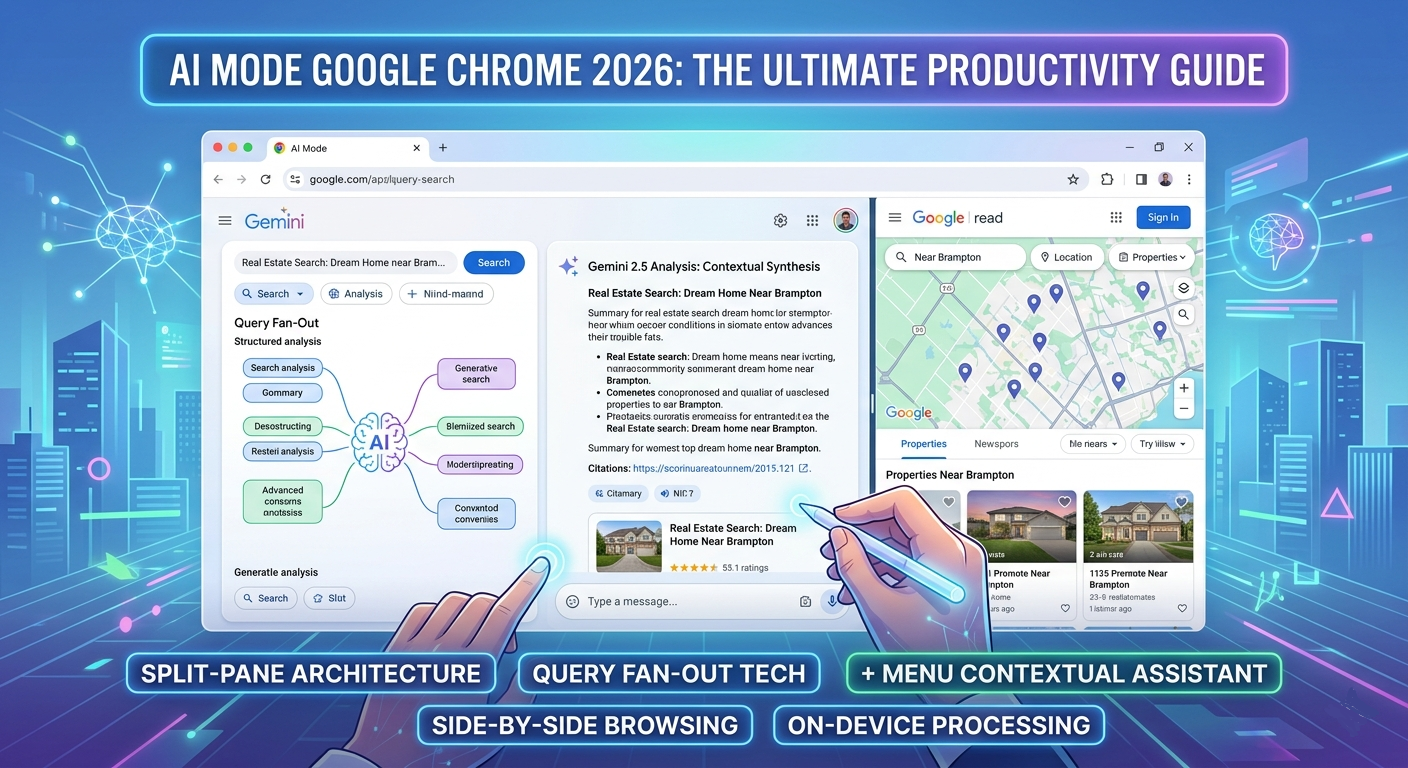Select the map layers icon
Viewport: 1408px width, 768px height.
tap(1183, 287)
